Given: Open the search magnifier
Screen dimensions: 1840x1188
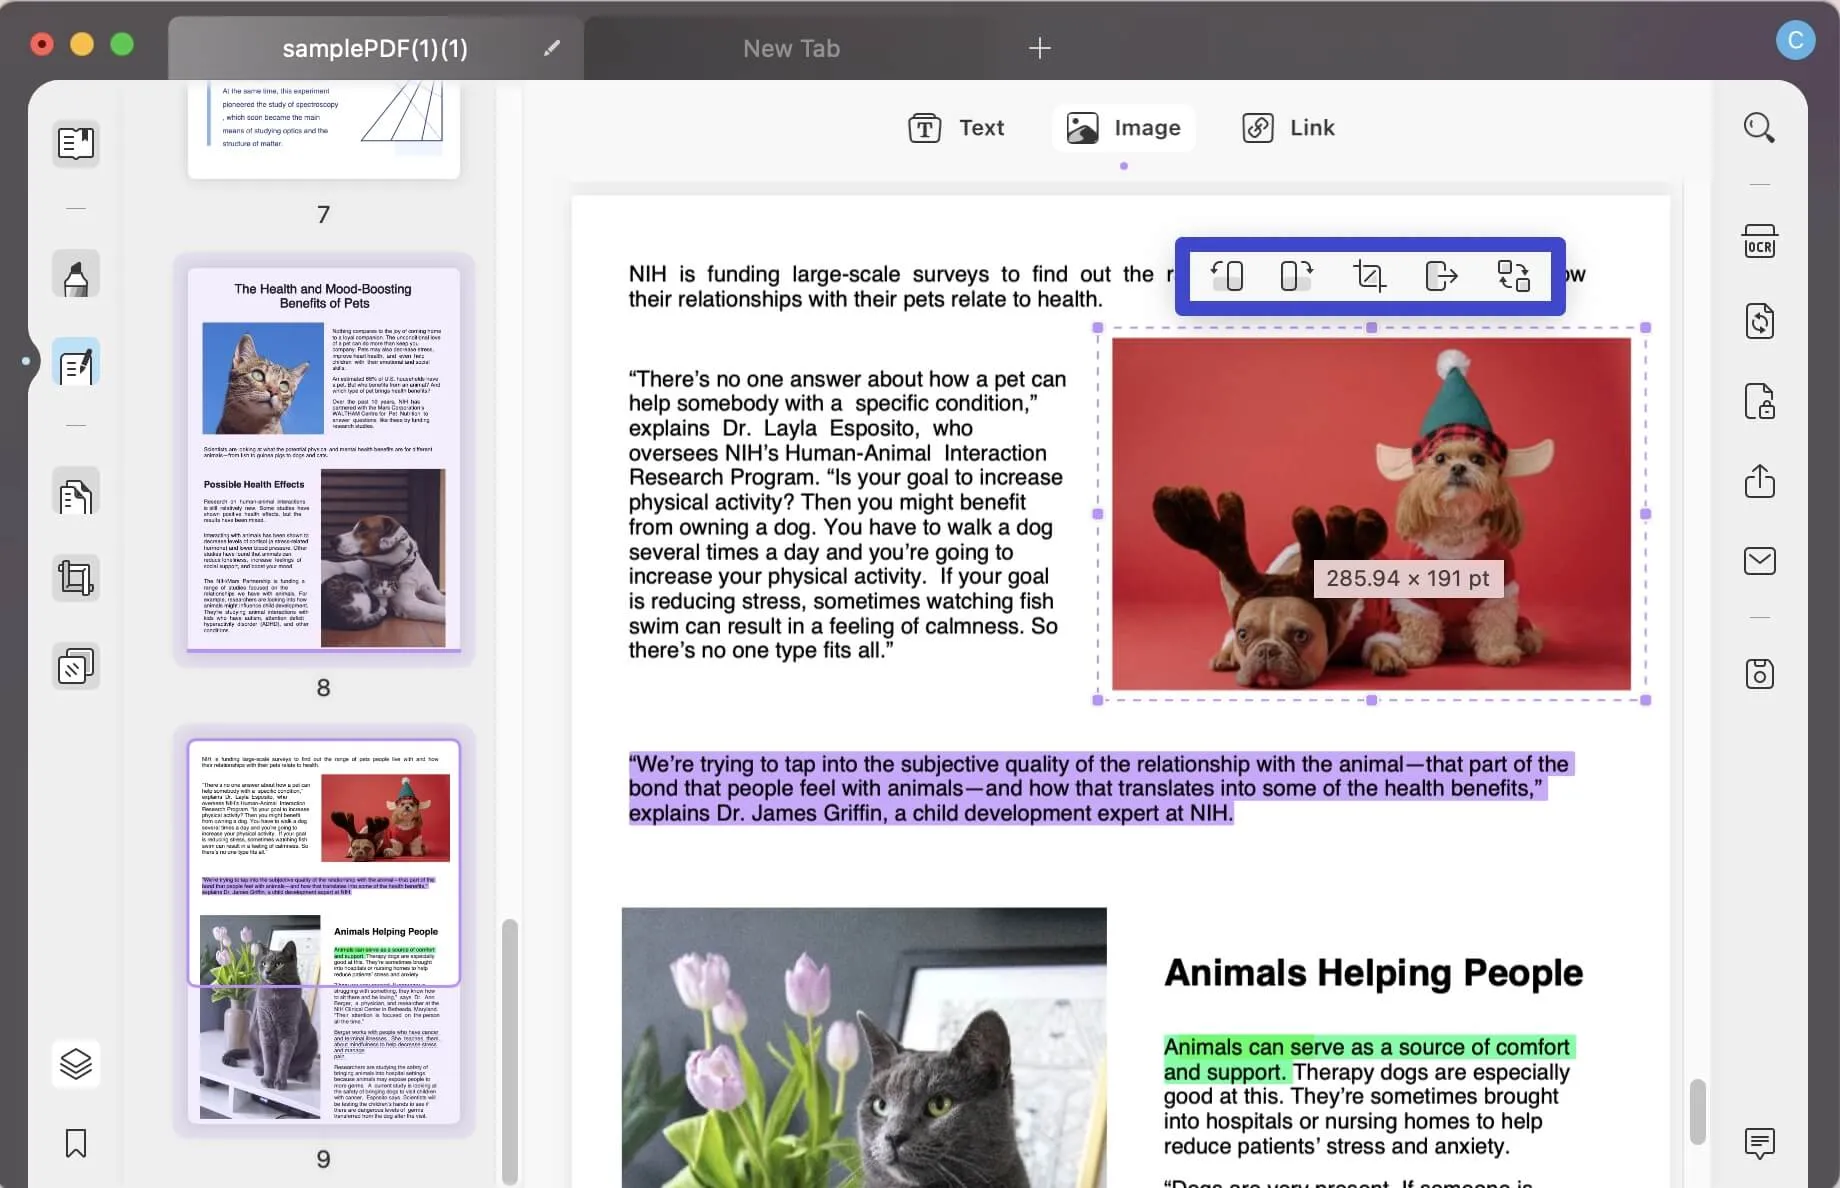Looking at the screenshot, I should [x=1759, y=128].
